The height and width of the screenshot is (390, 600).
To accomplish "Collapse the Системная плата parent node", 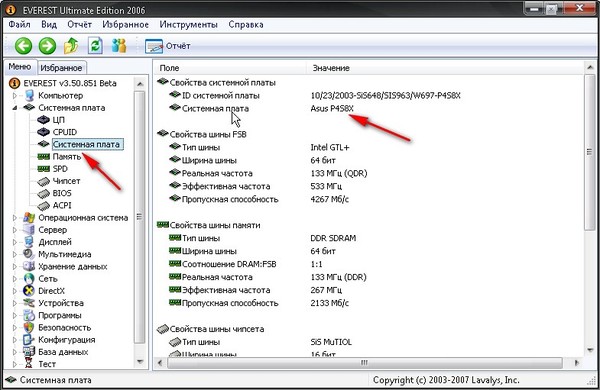I will click(15, 108).
